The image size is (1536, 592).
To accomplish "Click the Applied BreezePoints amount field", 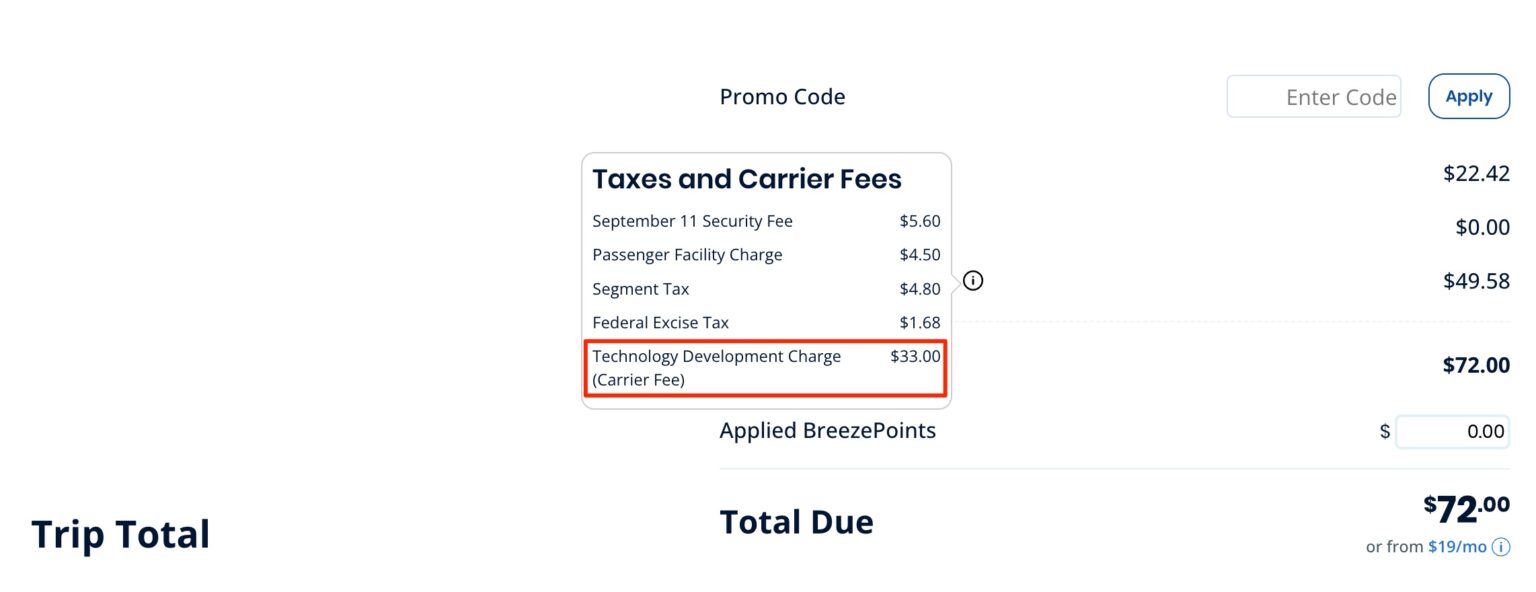I will click(1452, 431).
